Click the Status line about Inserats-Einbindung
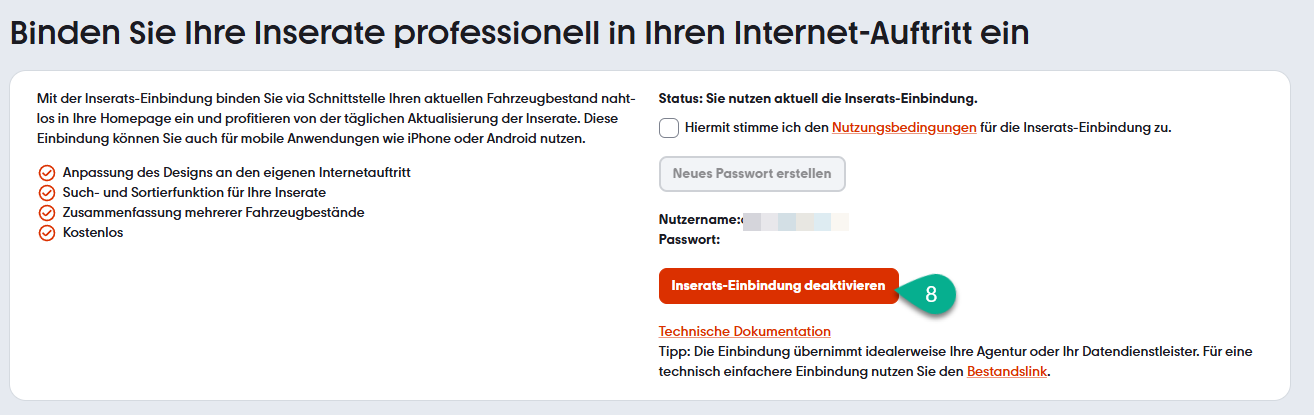The image size is (1314, 415). click(x=817, y=98)
